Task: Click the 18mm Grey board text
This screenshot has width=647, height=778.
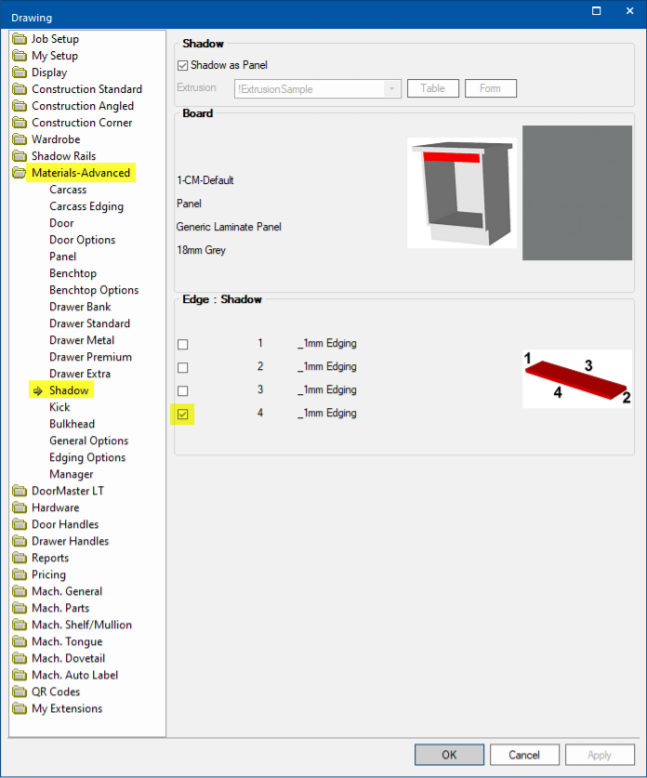Action: click(x=201, y=250)
